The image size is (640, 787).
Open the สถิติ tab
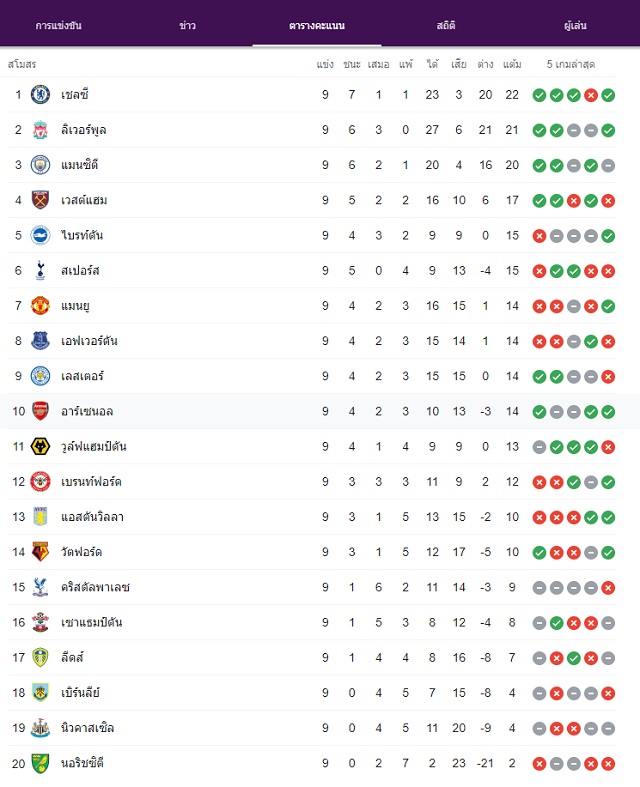click(x=446, y=25)
